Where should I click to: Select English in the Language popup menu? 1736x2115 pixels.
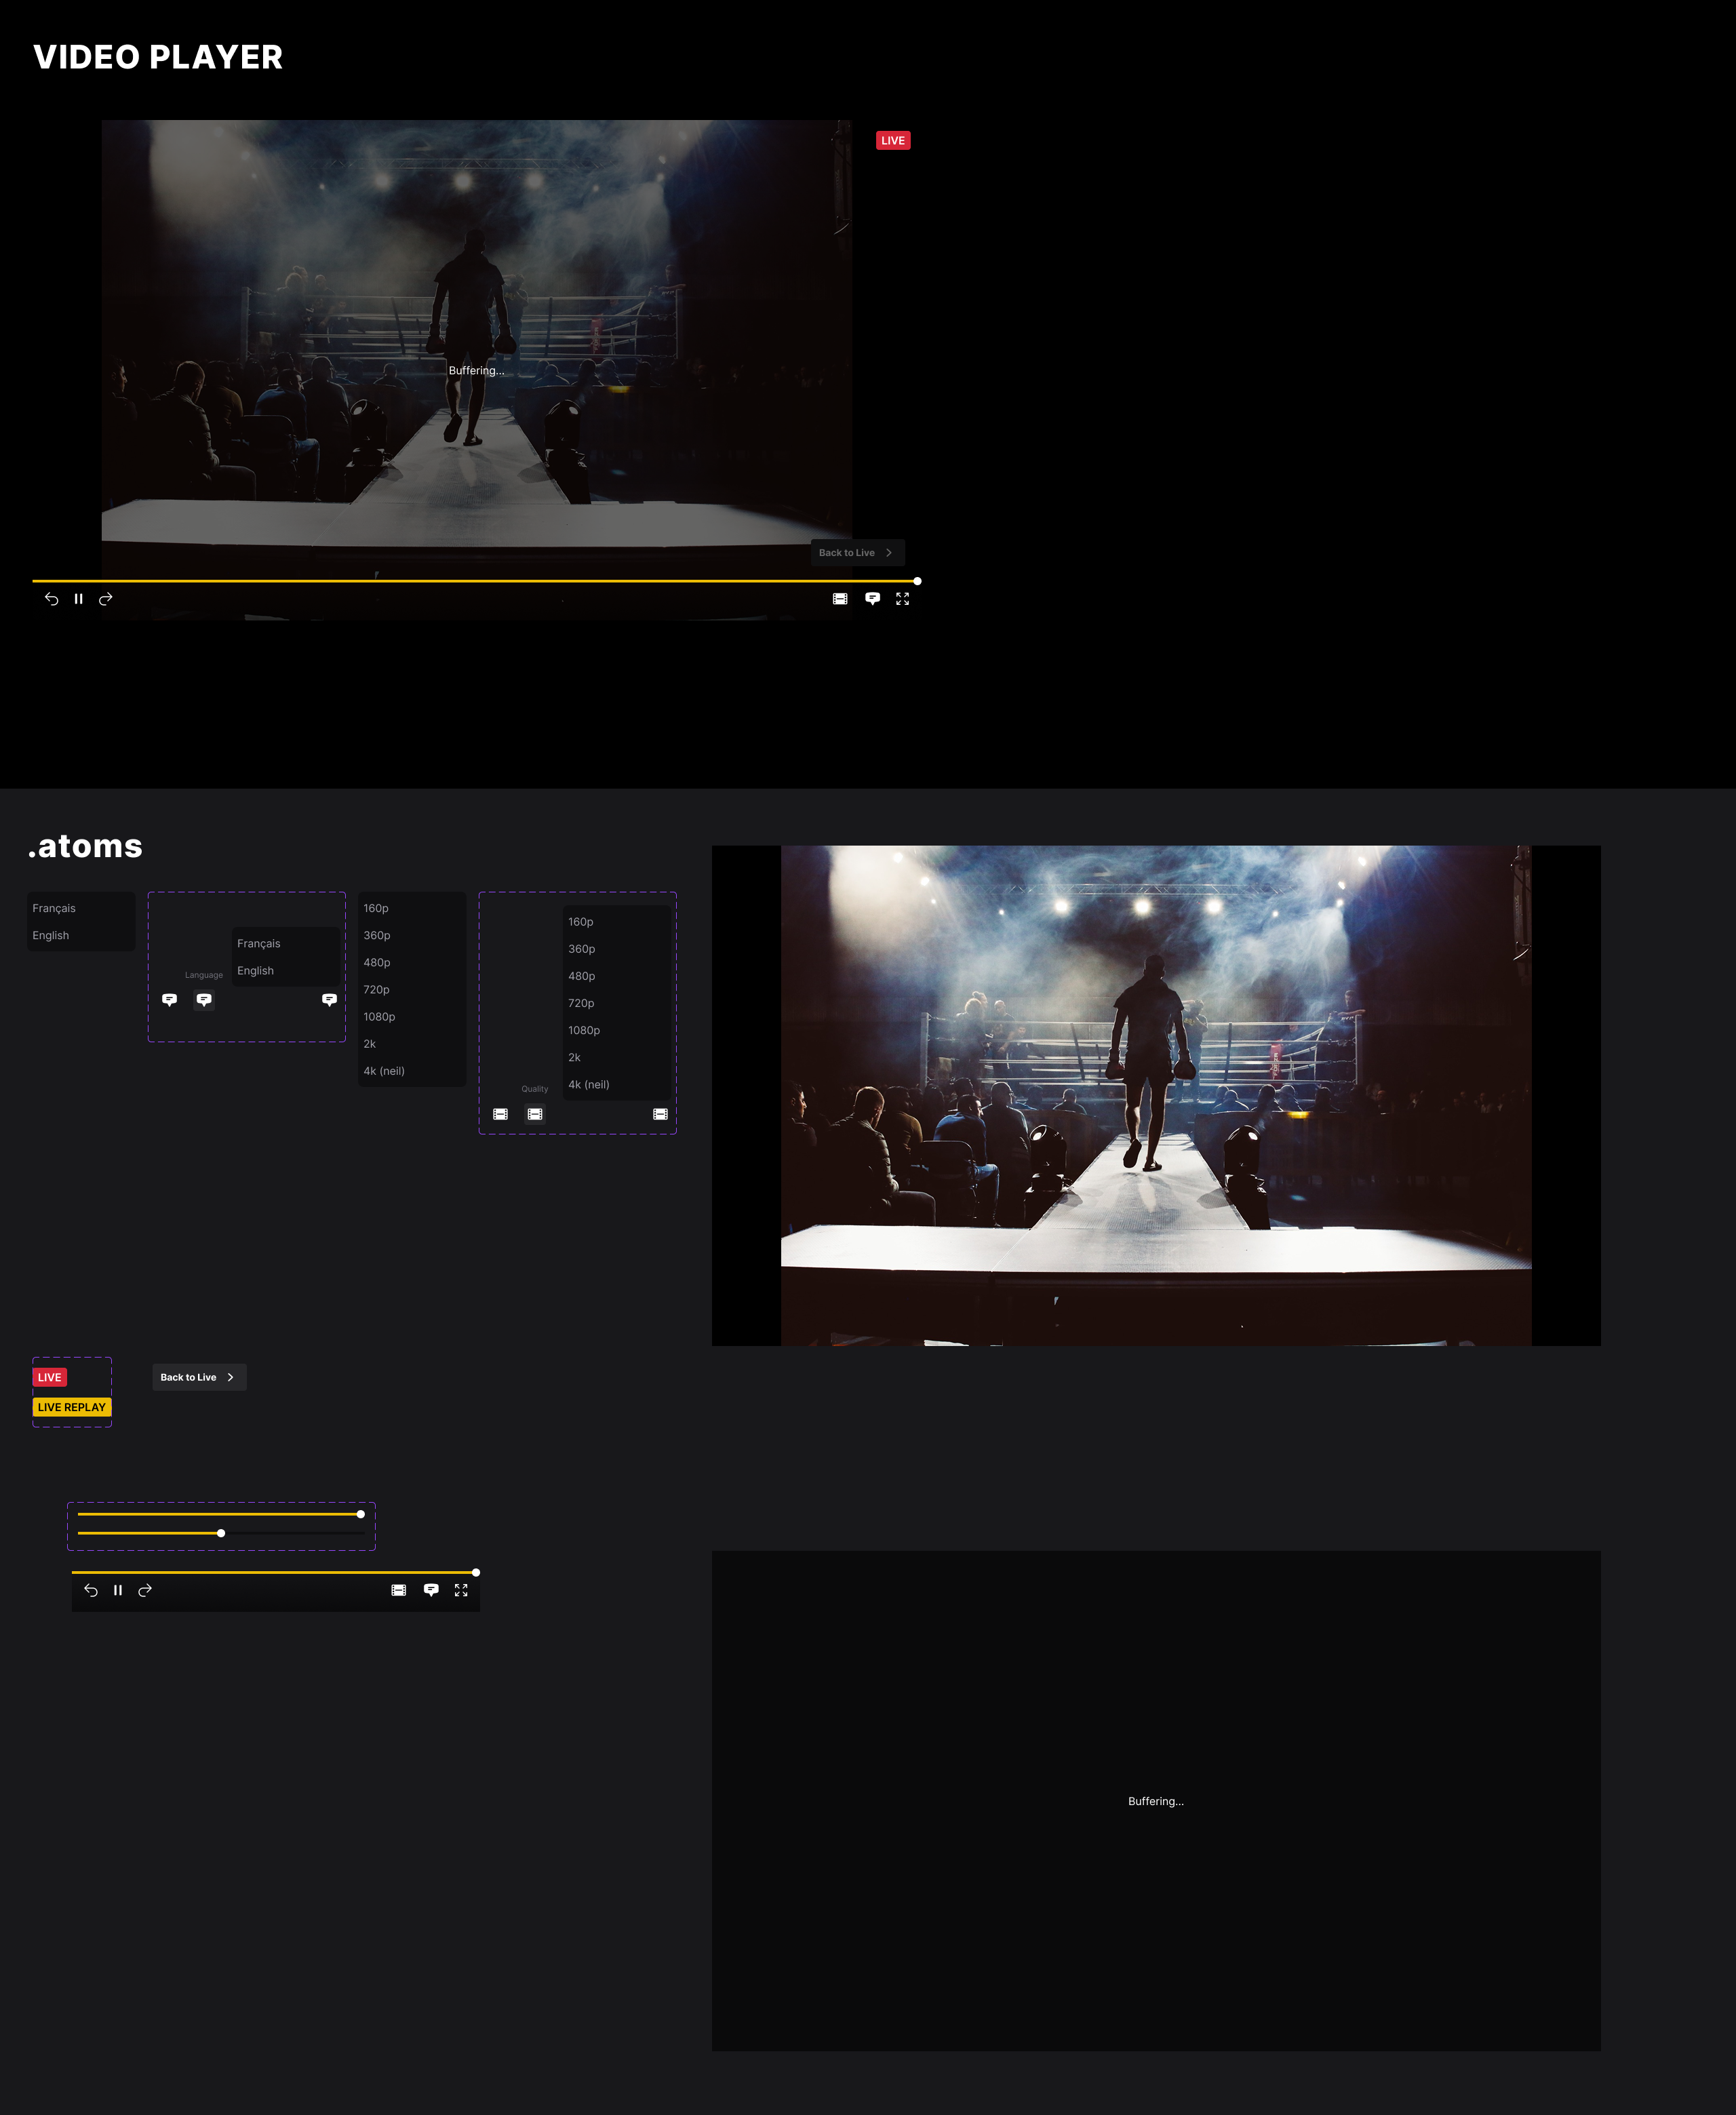(256, 971)
